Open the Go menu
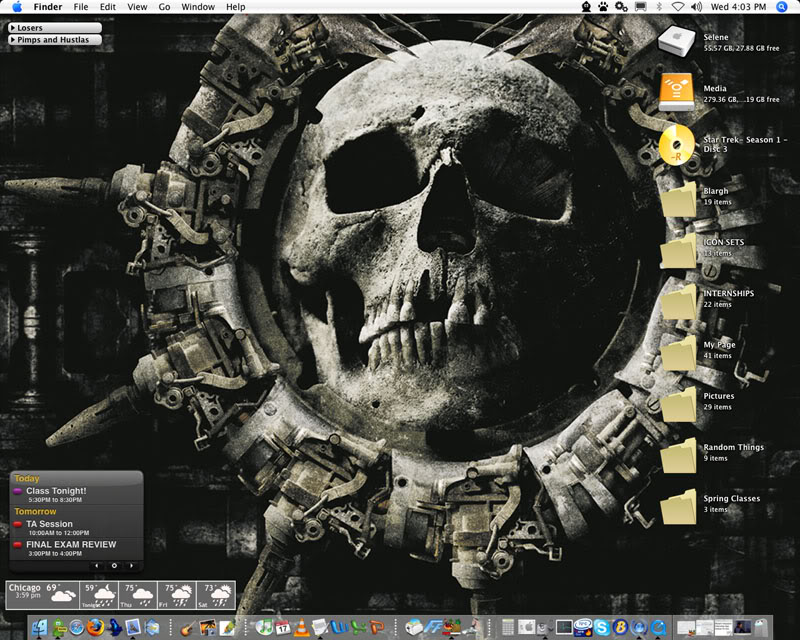This screenshot has width=800, height=640. tap(164, 7)
